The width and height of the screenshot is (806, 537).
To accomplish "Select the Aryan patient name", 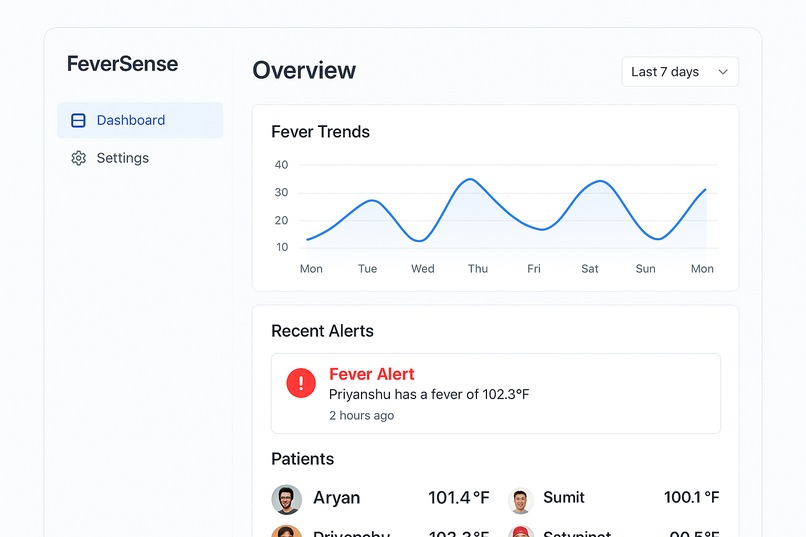I will [337, 498].
